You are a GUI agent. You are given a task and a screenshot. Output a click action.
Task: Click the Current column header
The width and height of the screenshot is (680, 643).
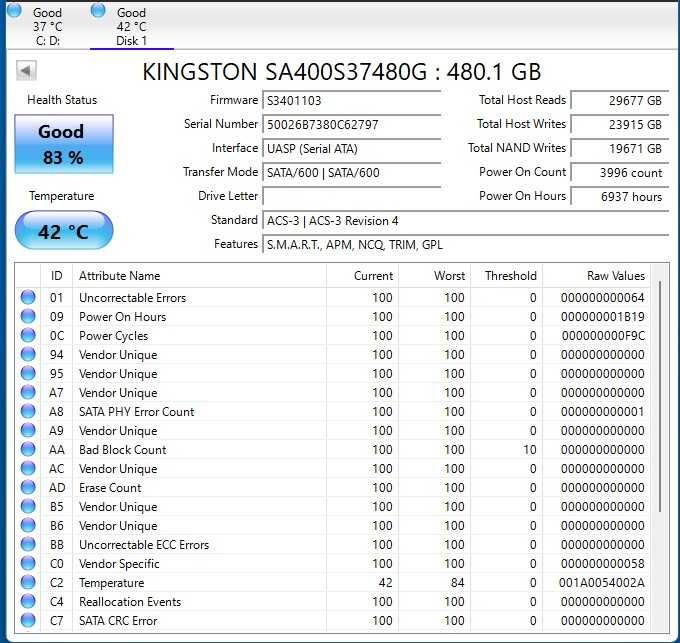363,276
